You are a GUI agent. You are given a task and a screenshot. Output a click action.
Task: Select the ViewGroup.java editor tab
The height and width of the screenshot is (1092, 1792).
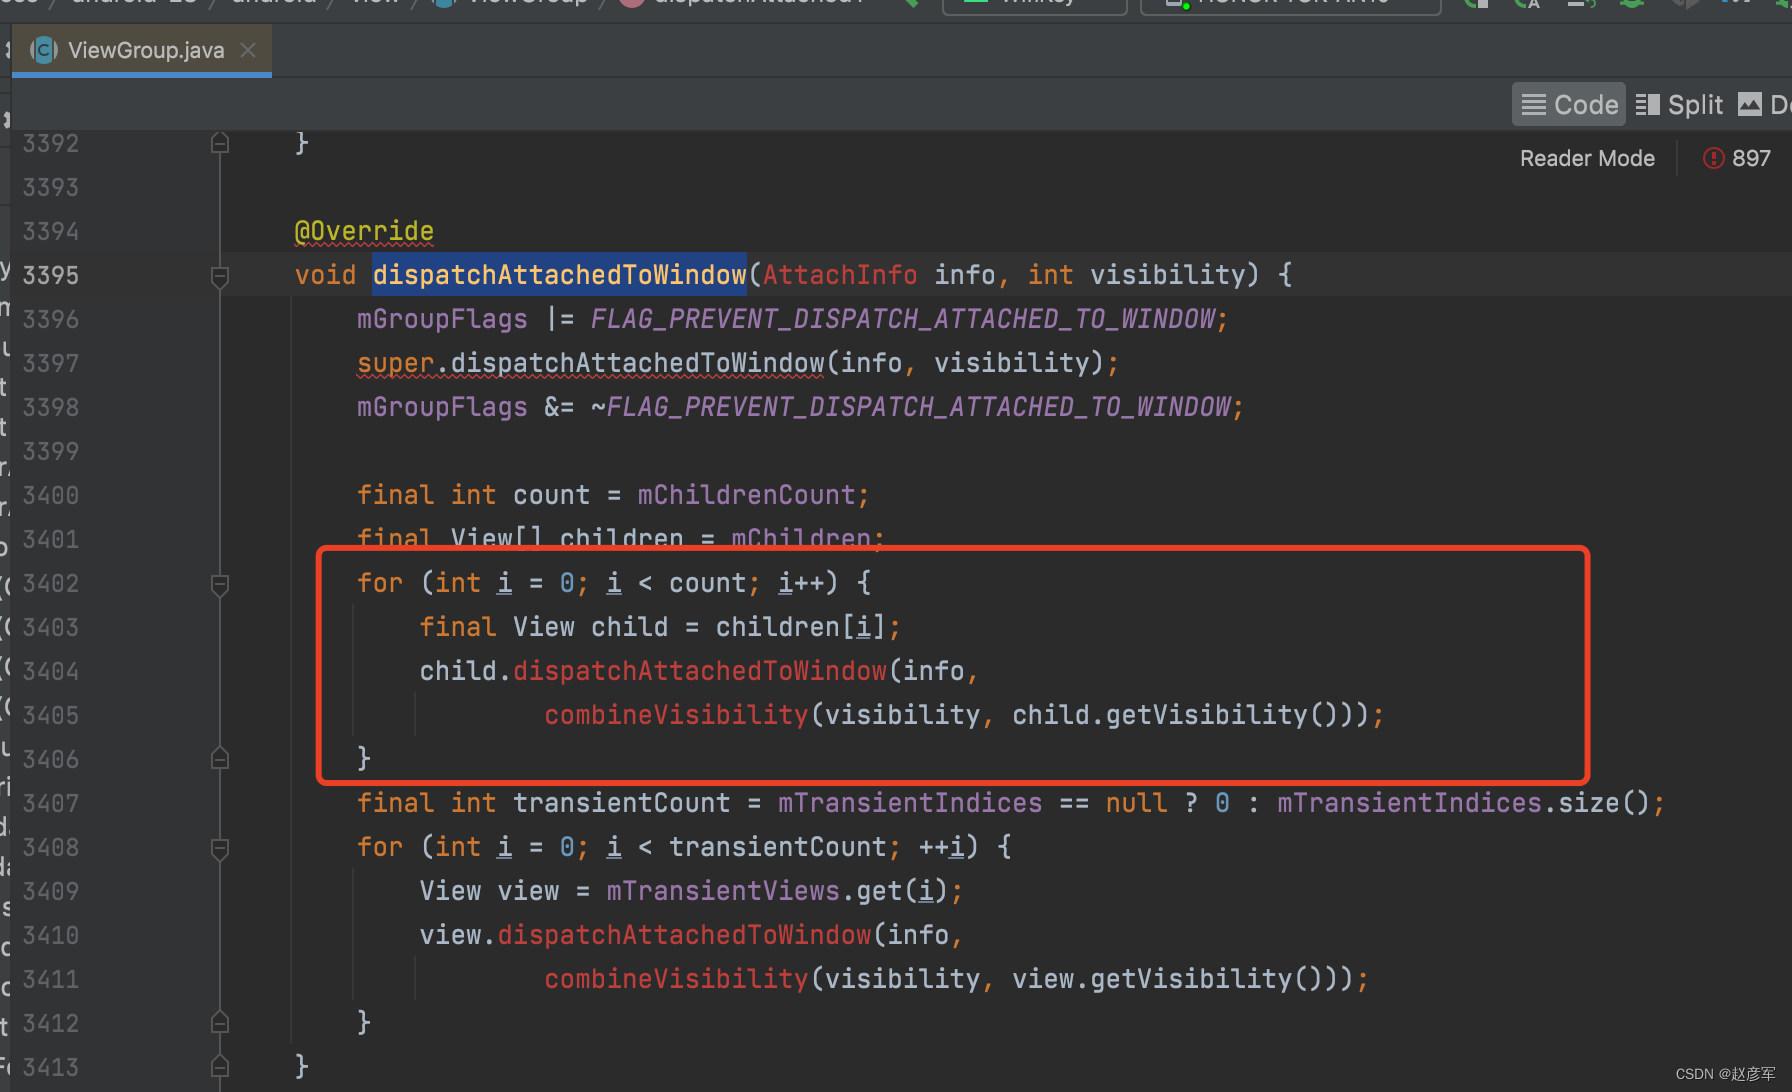click(142, 50)
